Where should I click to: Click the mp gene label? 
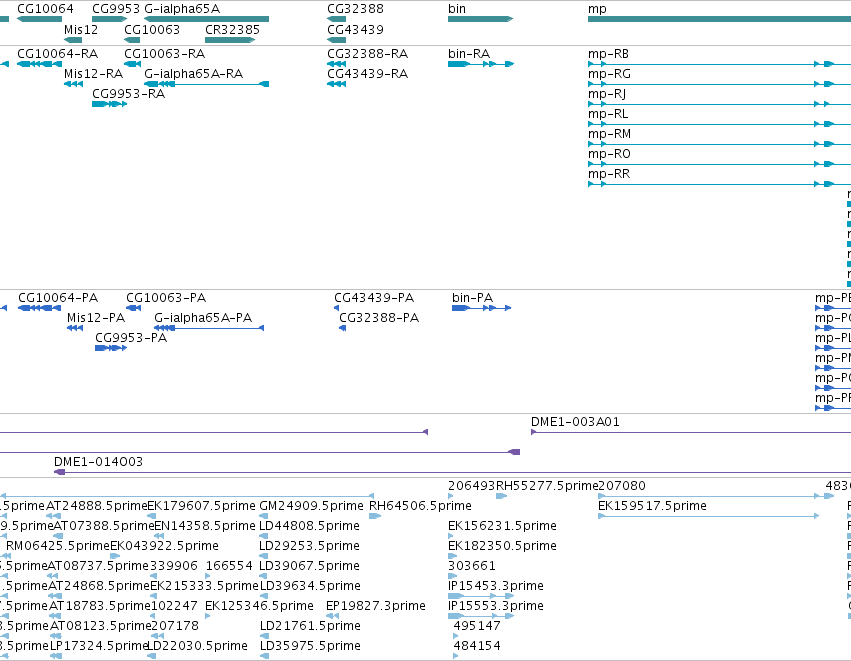597,9
